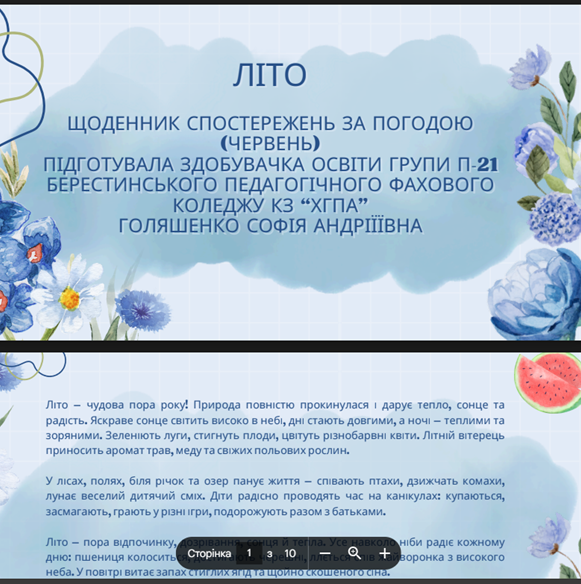
Task: Zoom out with the minus icon
Action: click(x=325, y=553)
